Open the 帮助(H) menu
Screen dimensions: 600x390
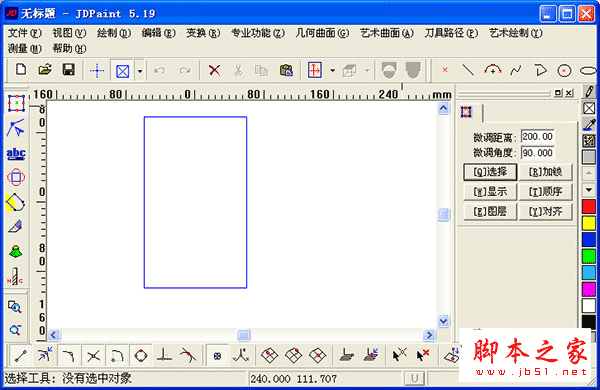(69, 49)
